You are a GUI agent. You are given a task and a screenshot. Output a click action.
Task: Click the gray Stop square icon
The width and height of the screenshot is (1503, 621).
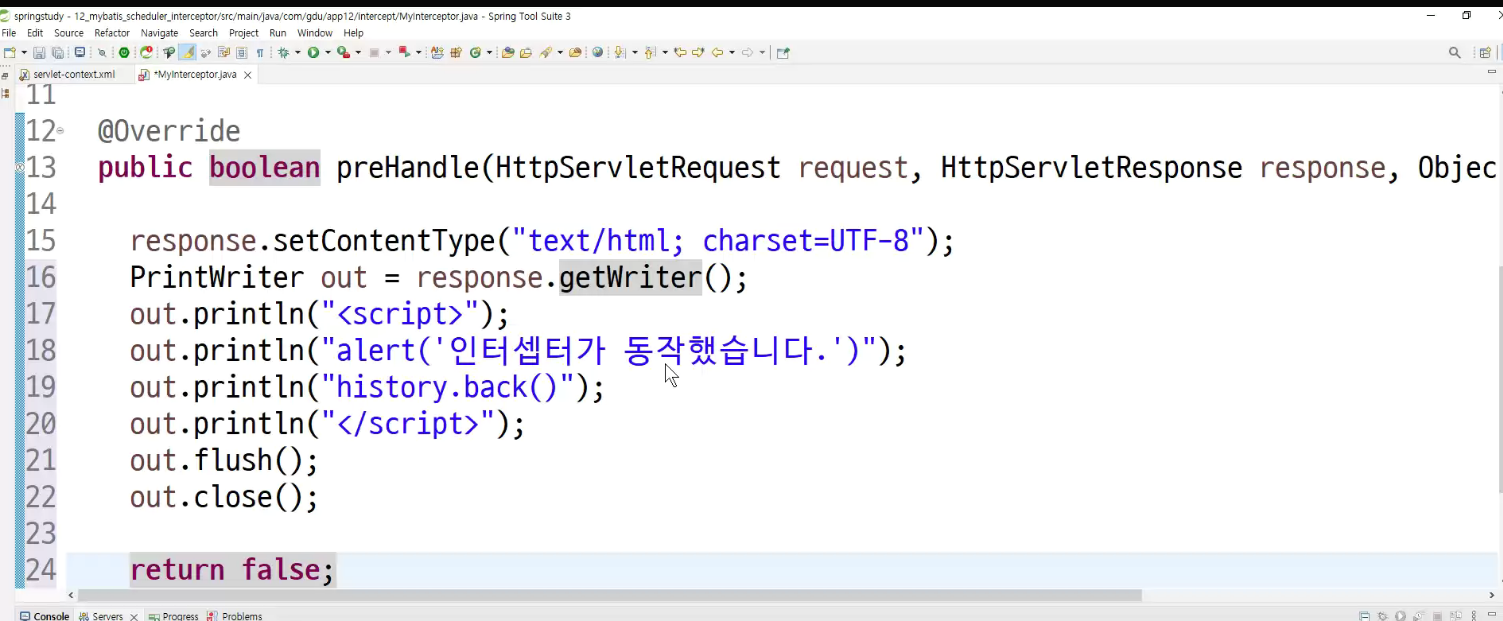pos(374,52)
